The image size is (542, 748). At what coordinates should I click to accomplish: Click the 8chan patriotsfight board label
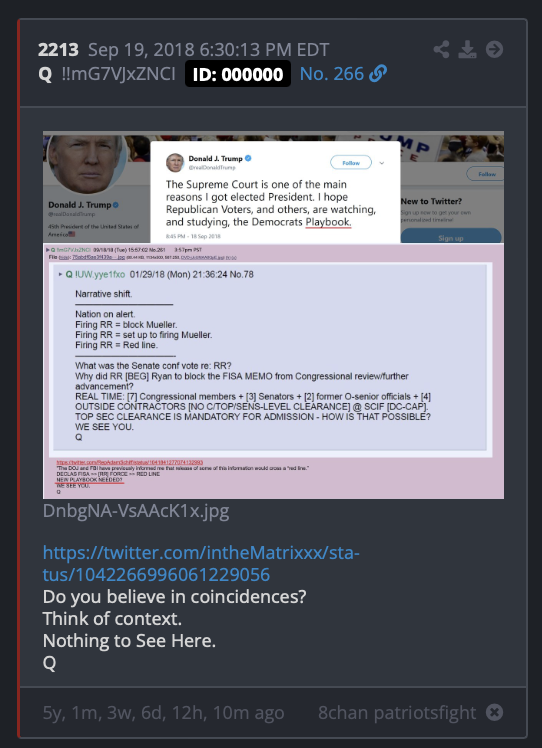(x=397, y=713)
